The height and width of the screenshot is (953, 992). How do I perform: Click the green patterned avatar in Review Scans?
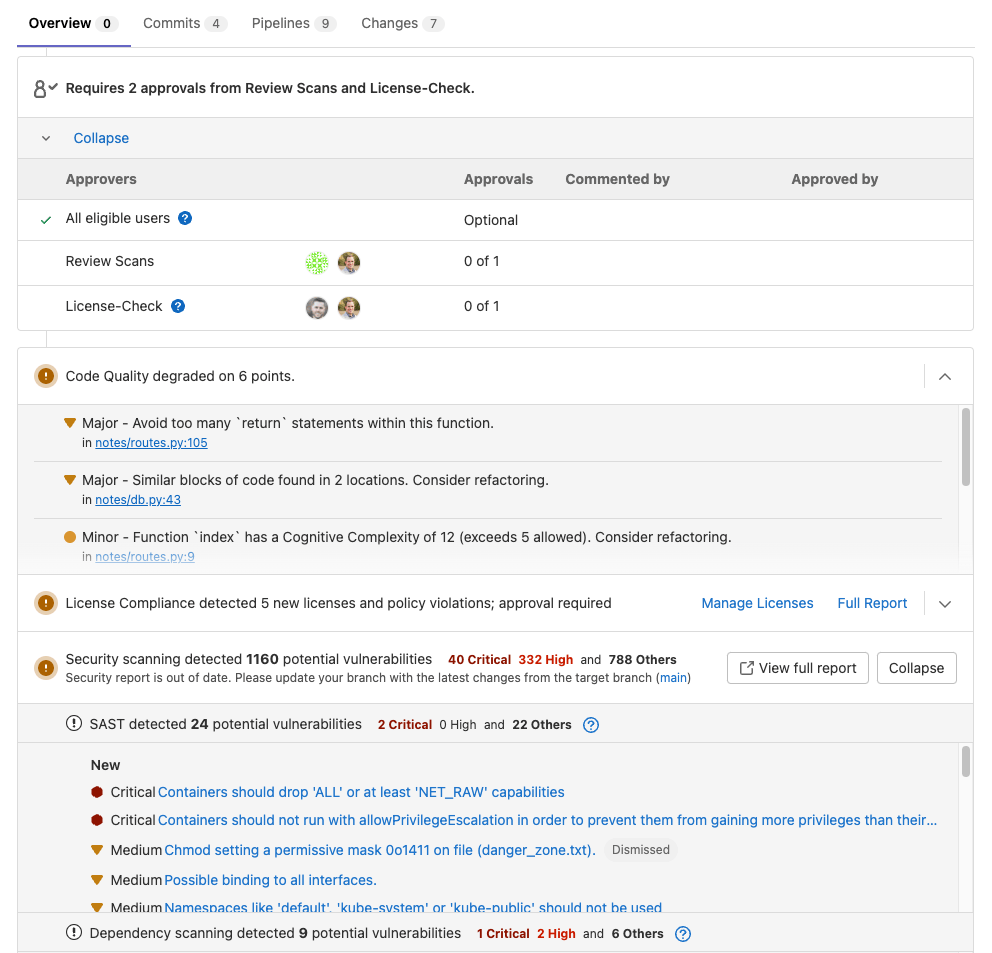317,263
